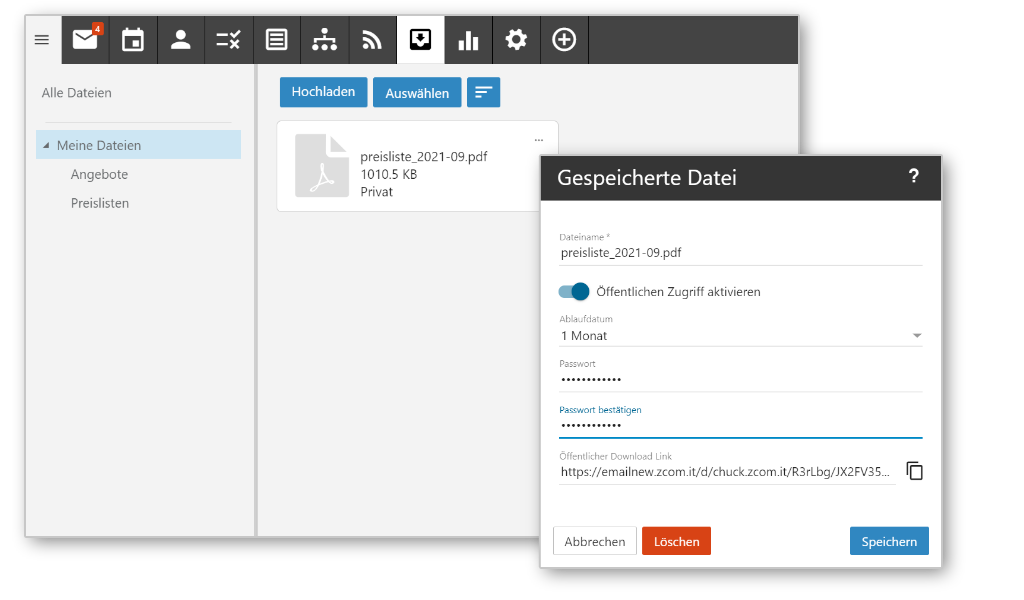Collapse the Meine Dateien tree node
1024x600 pixels.
click(46, 146)
